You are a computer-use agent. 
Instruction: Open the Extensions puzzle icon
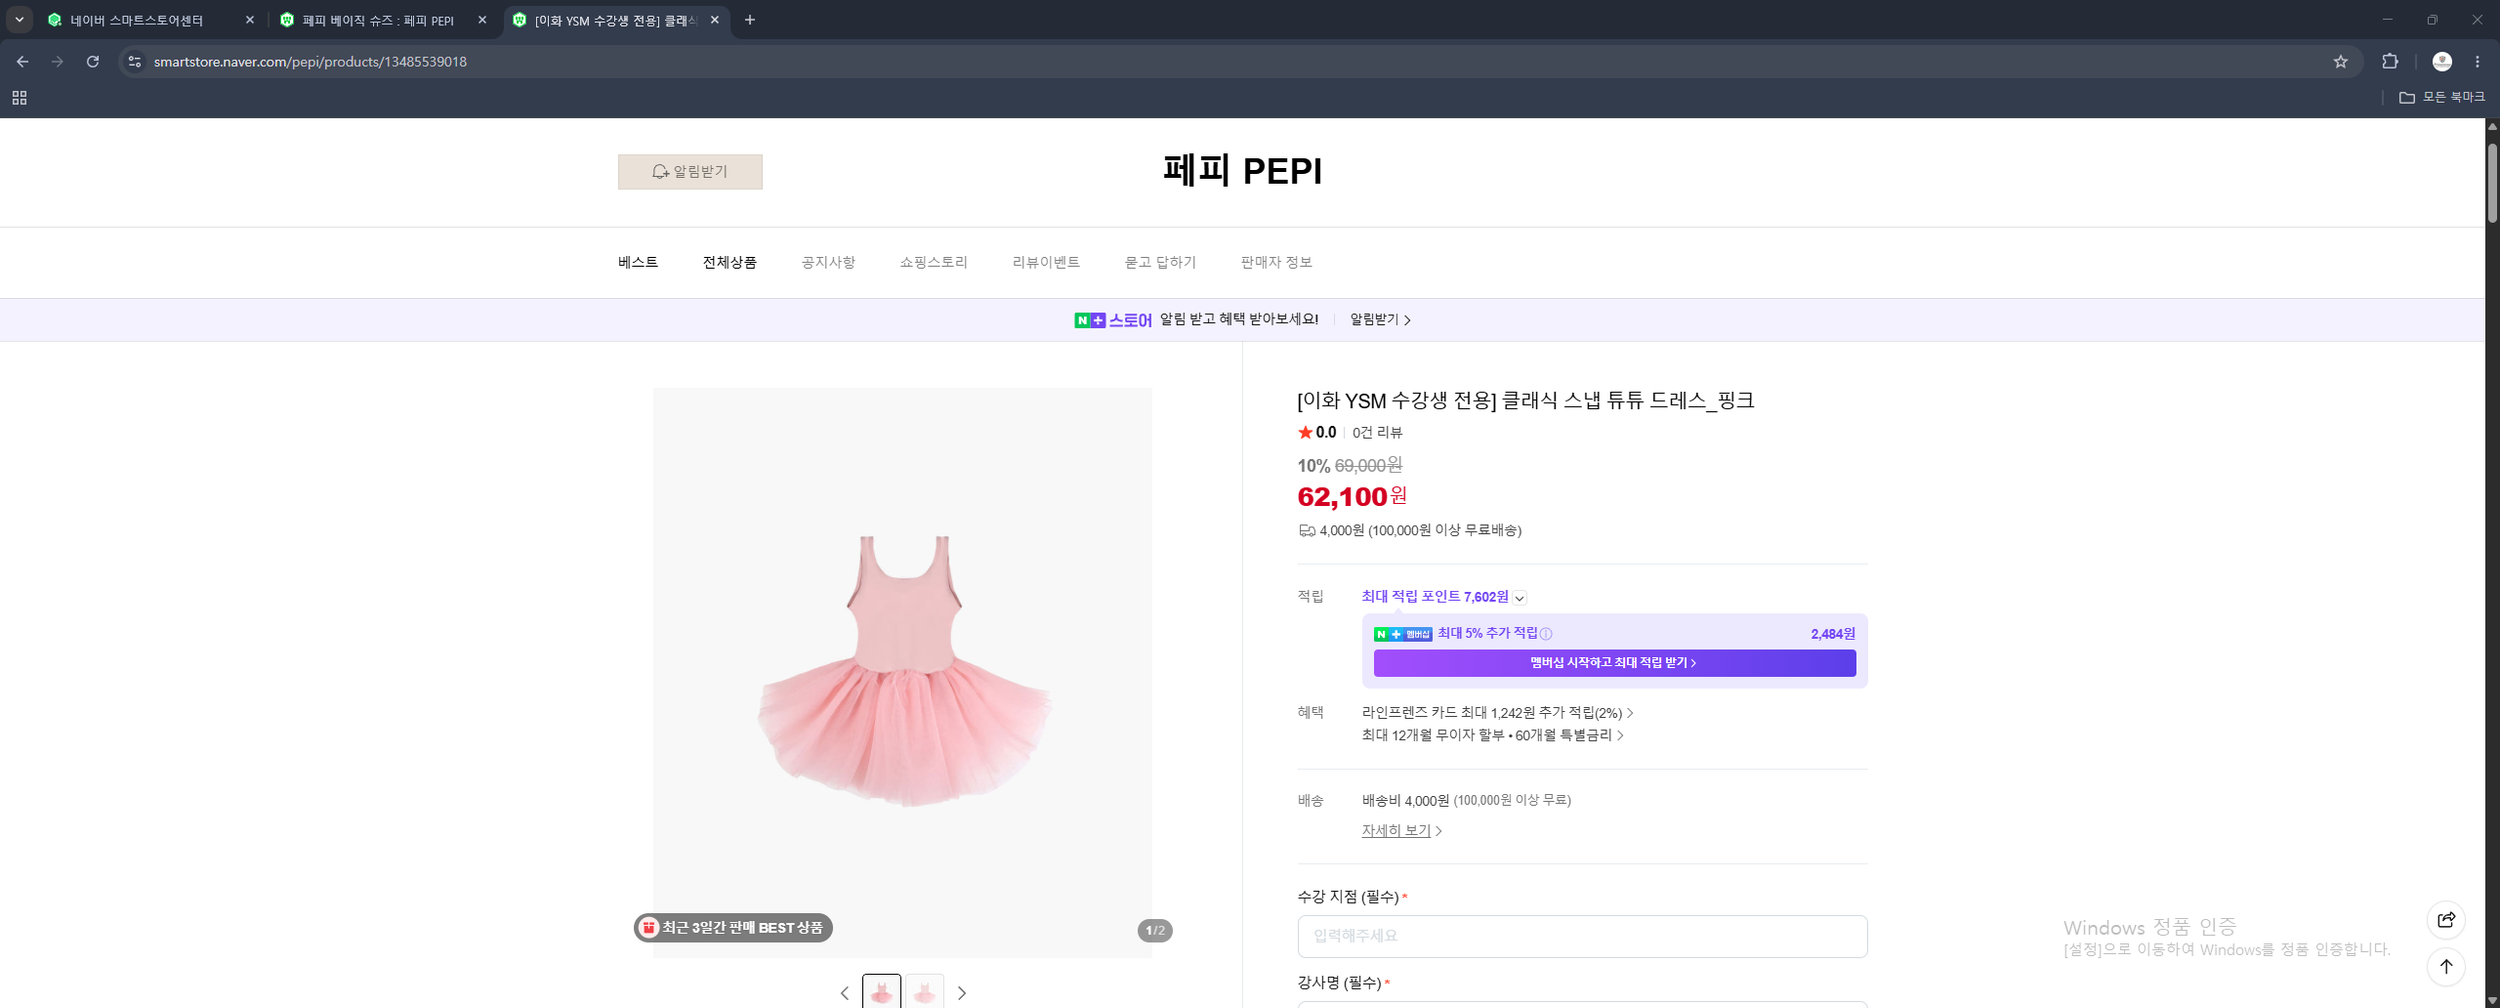click(x=2390, y=62)
